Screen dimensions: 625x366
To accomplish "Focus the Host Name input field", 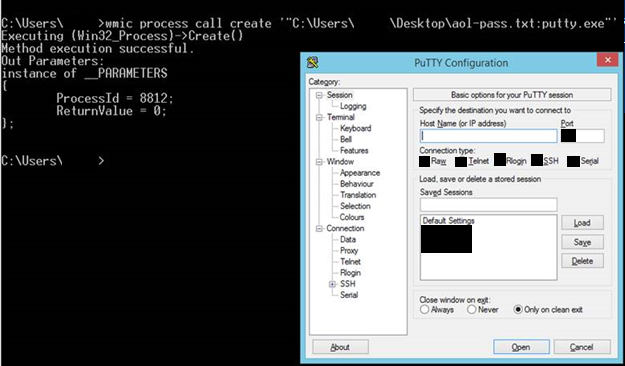I will pos(488,136).
